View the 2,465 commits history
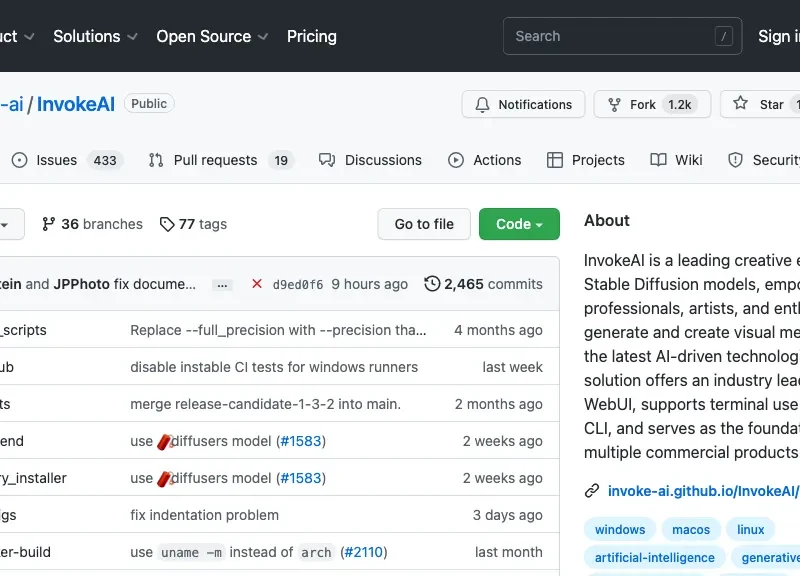Viewport: 800px width, 576px height. click(483, 284)
